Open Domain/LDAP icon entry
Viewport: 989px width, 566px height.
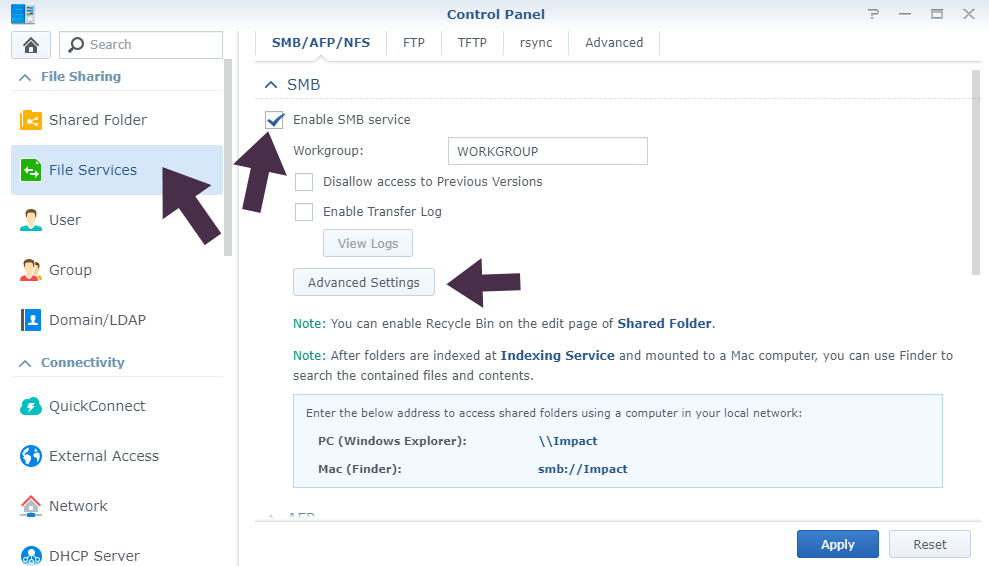31,320
